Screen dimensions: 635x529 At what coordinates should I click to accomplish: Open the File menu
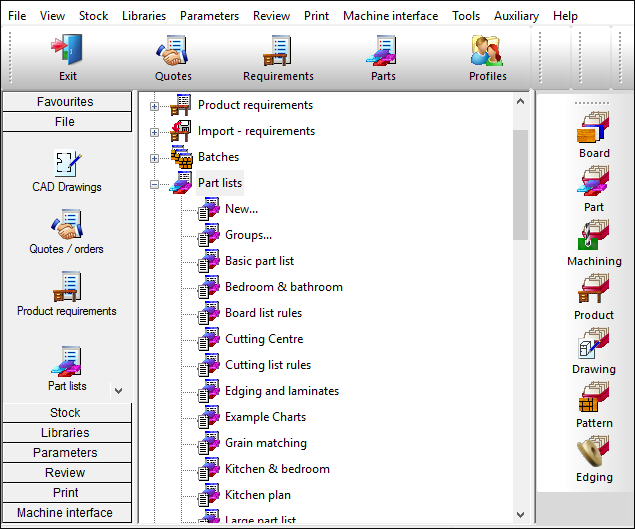[x=17, y=16]
